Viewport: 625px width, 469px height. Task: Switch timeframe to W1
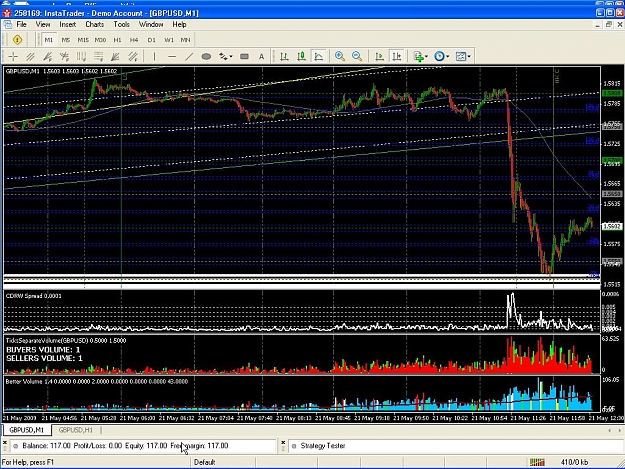point(169,40)
